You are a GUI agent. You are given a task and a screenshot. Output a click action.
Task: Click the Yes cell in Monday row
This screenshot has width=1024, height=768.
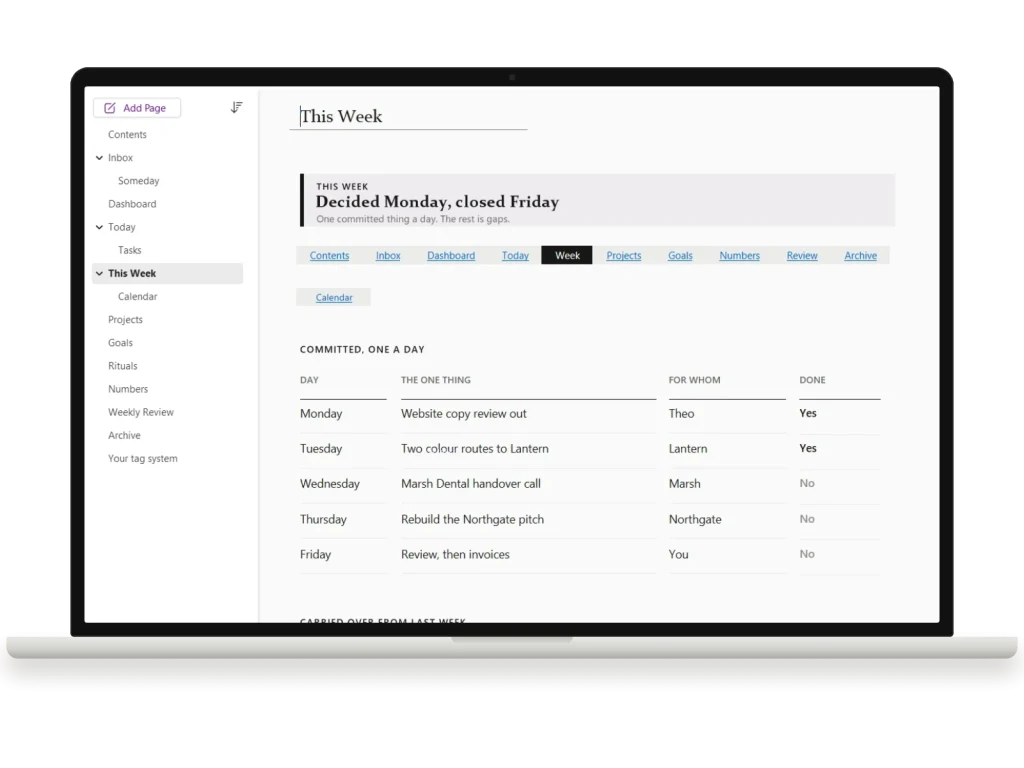tap(808, 413)
